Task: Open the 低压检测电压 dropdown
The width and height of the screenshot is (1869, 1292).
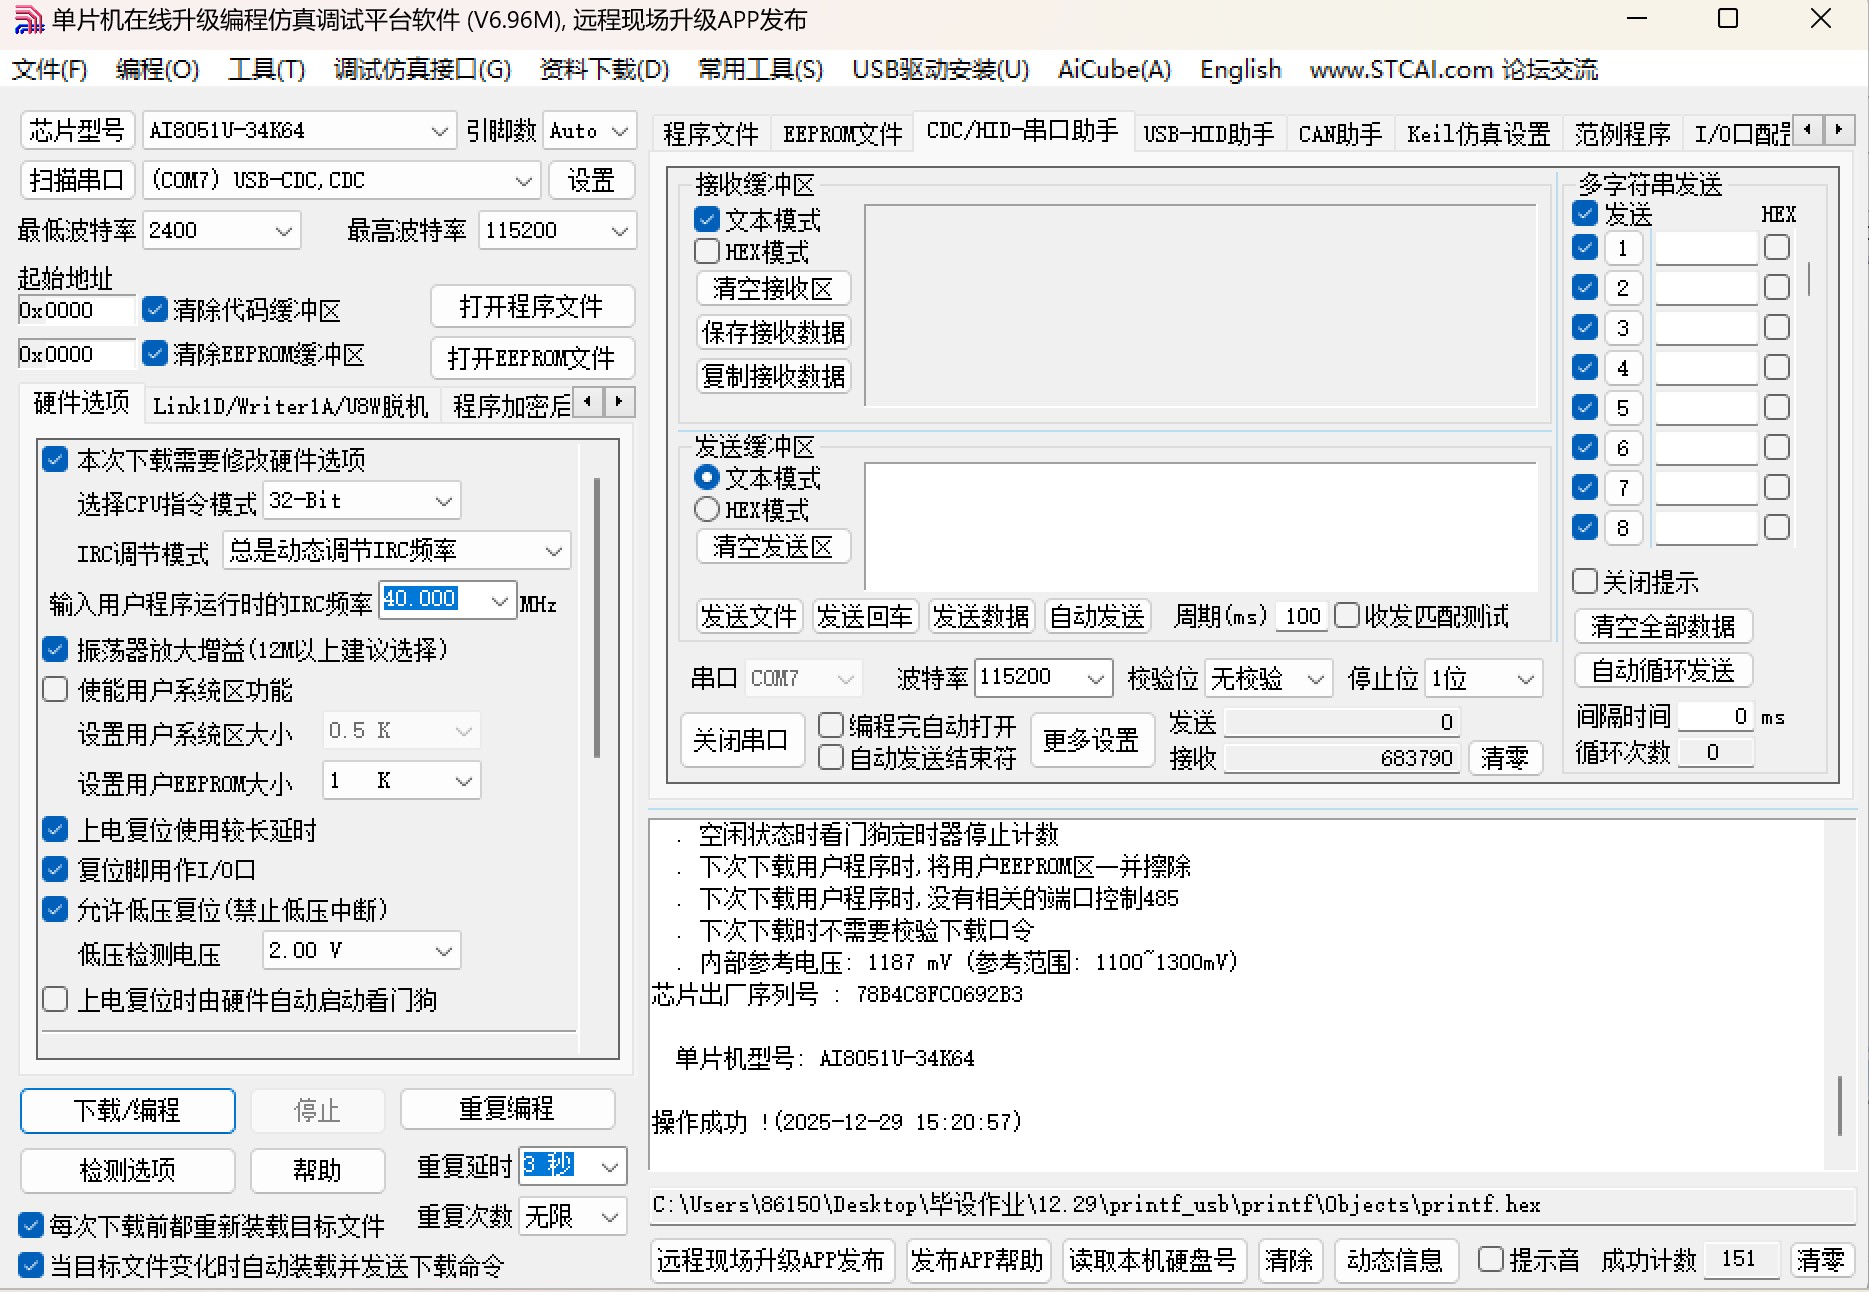Action: pyautogui.click(x=443, y=950)
